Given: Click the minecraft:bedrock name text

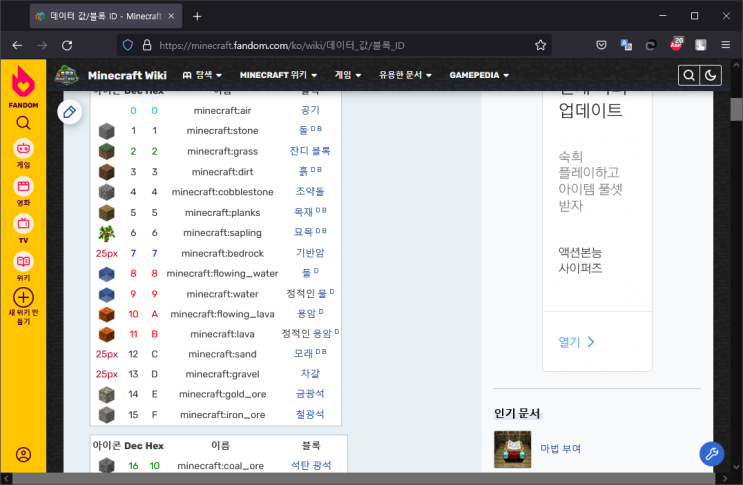Looking at the screenshot, I should [x=222, y=253].
